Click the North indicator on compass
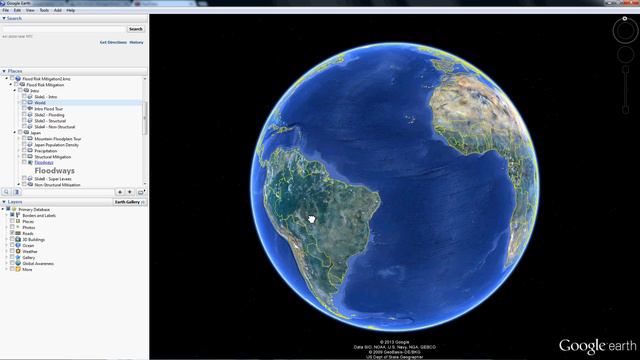The width and height of the screenshot is (640, 360). pos(624,19)
